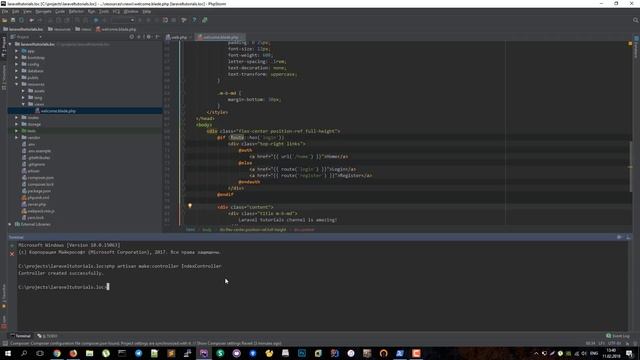The height and width of the screenshot is (360, 640).
Task: Click the search everywhere magnifier icon
Action: (635, 20)
